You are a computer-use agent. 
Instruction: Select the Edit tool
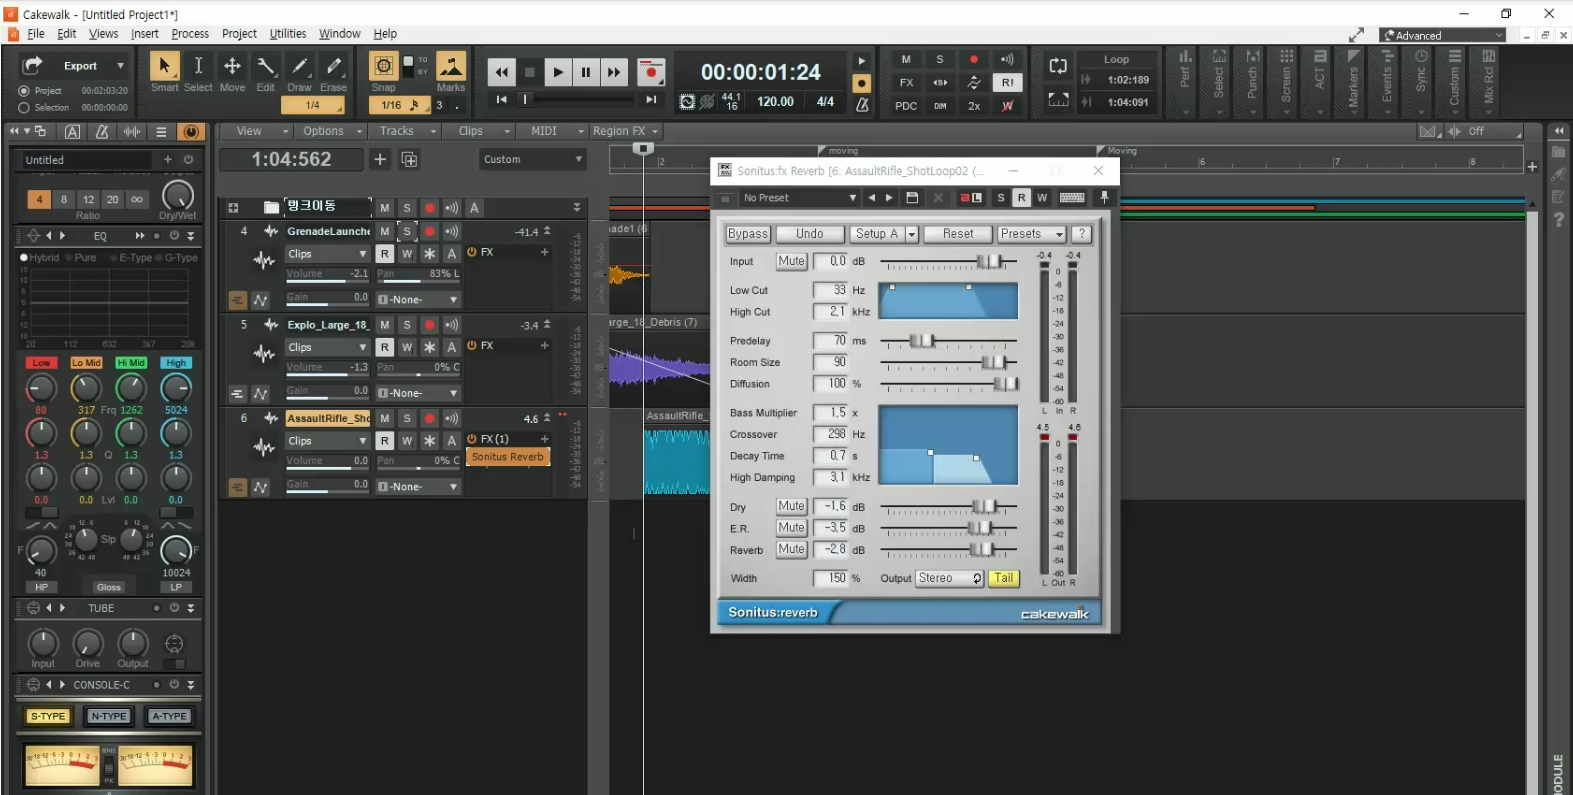[266, 66]
